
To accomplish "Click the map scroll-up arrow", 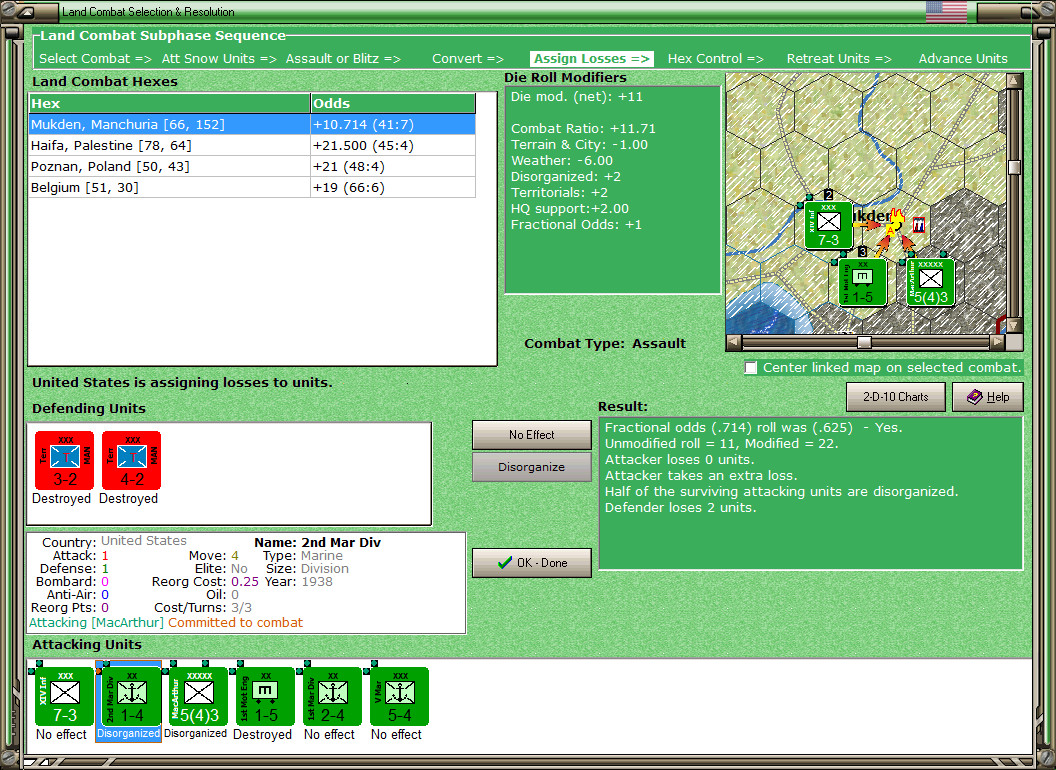I will coord(1014,81).
